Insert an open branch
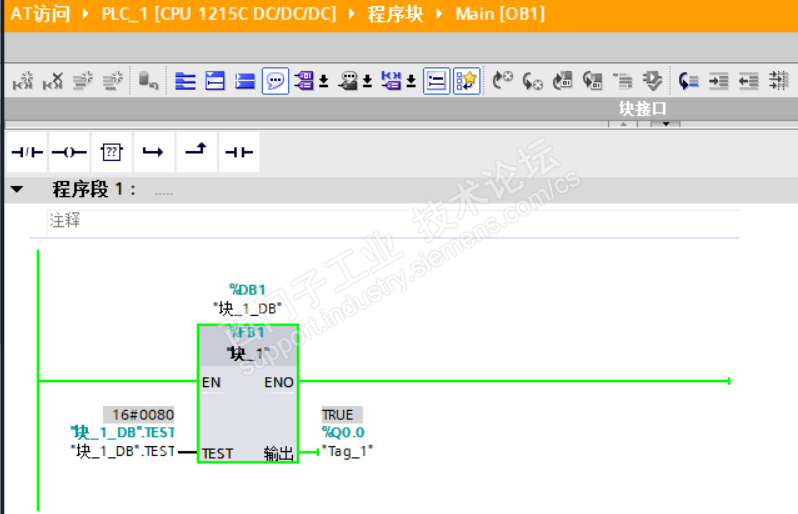 154,152
